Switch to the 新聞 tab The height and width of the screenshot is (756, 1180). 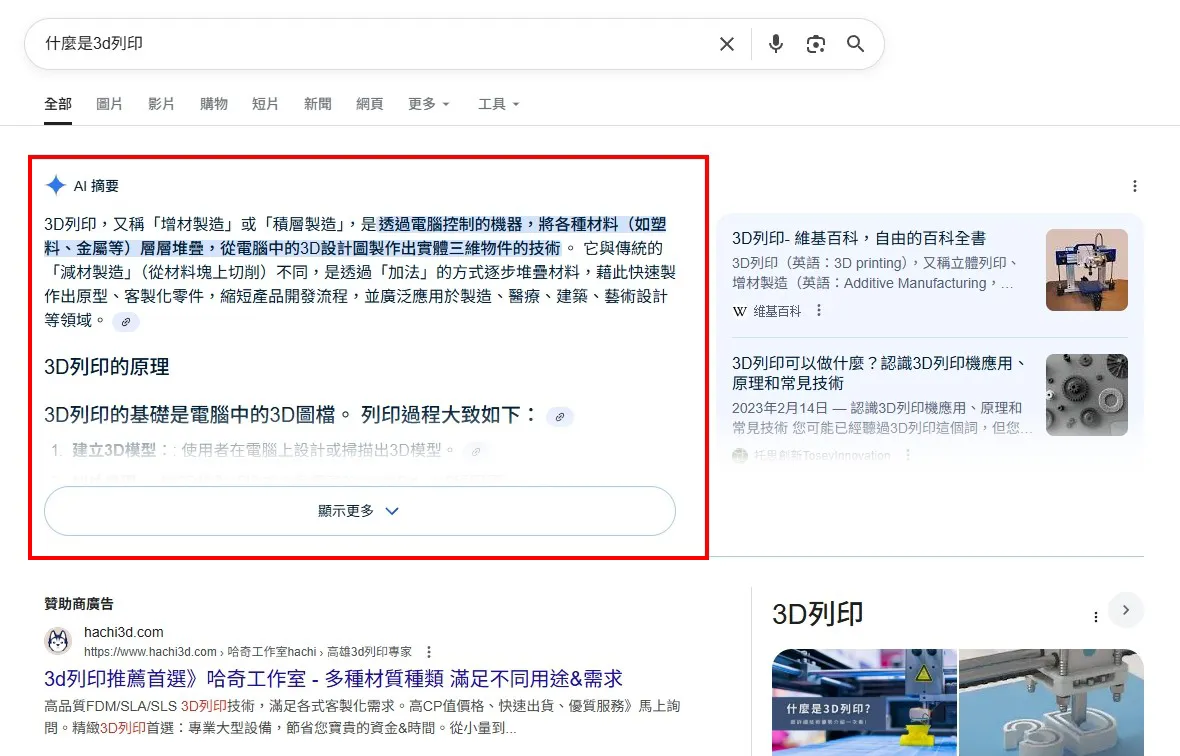coord(317,103)
